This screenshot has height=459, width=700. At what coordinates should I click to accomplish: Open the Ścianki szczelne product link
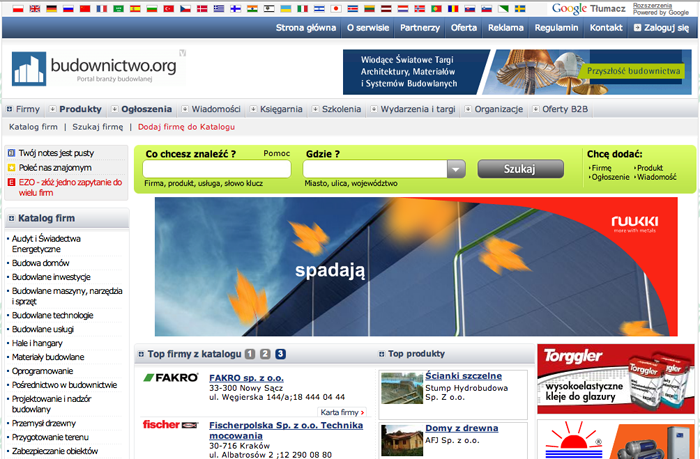point(463,376)
